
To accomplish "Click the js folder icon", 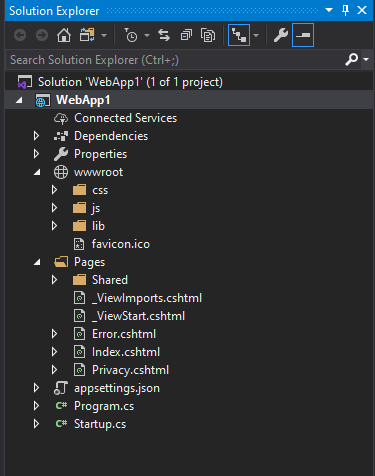I will [x=79, y=208].
